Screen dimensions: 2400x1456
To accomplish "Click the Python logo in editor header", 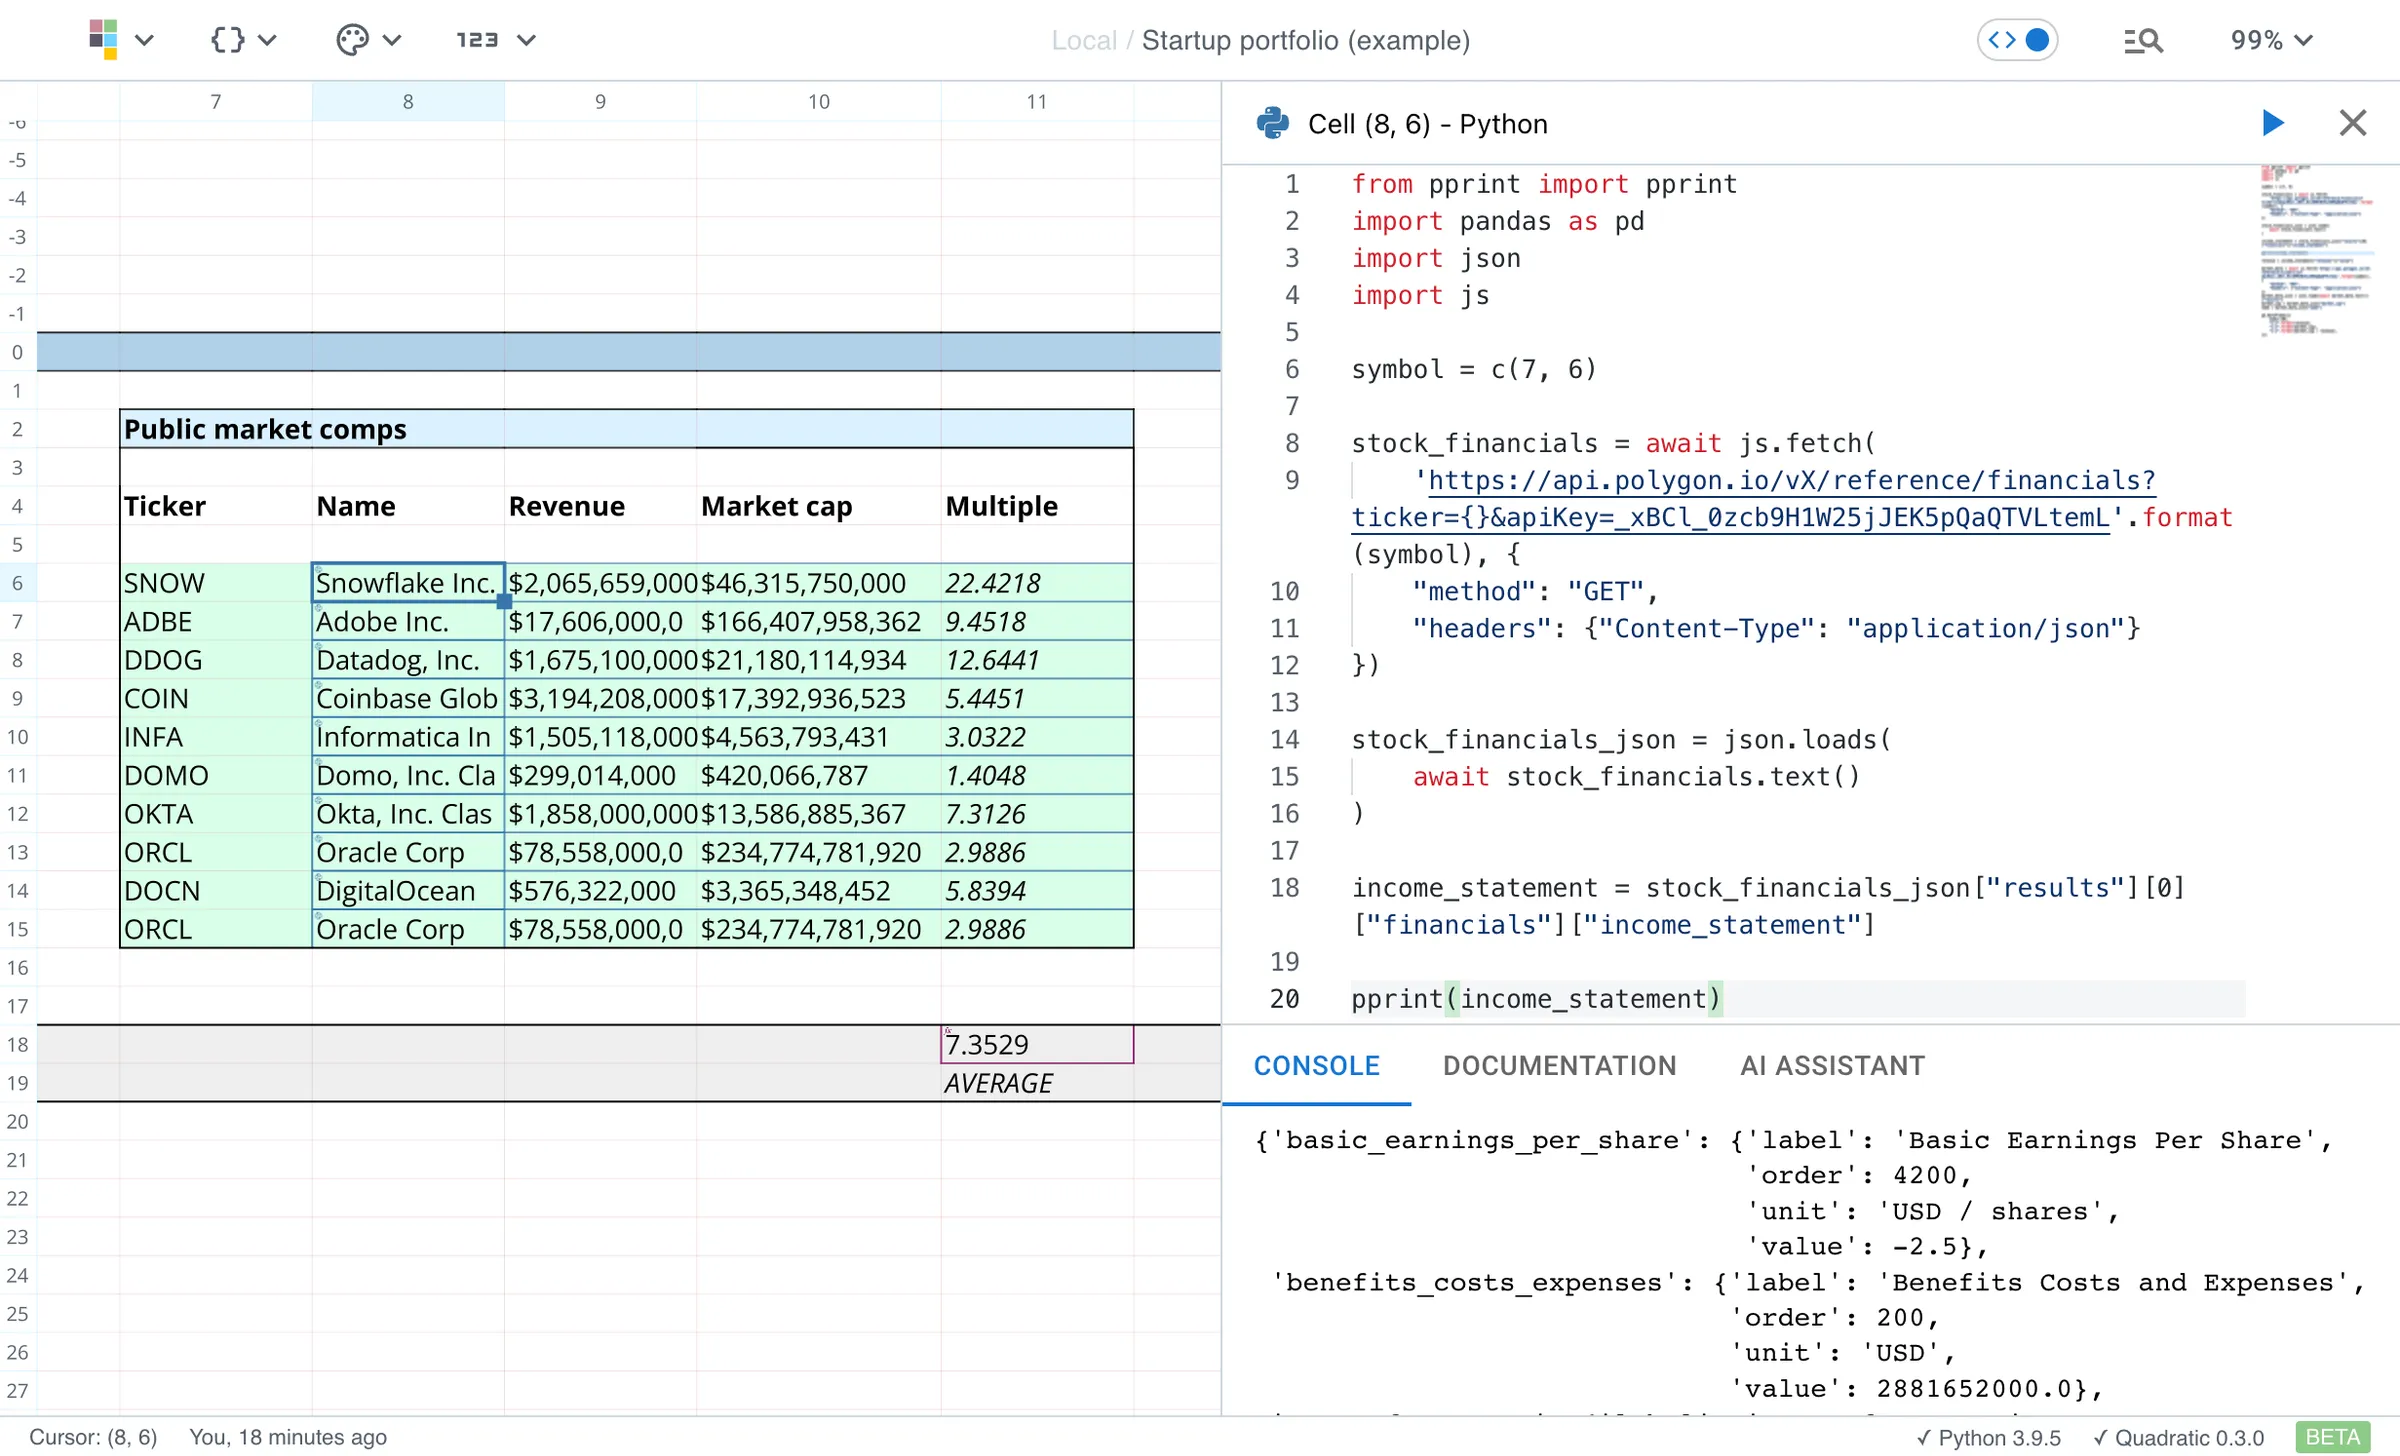I will [x=1273, y=123].
